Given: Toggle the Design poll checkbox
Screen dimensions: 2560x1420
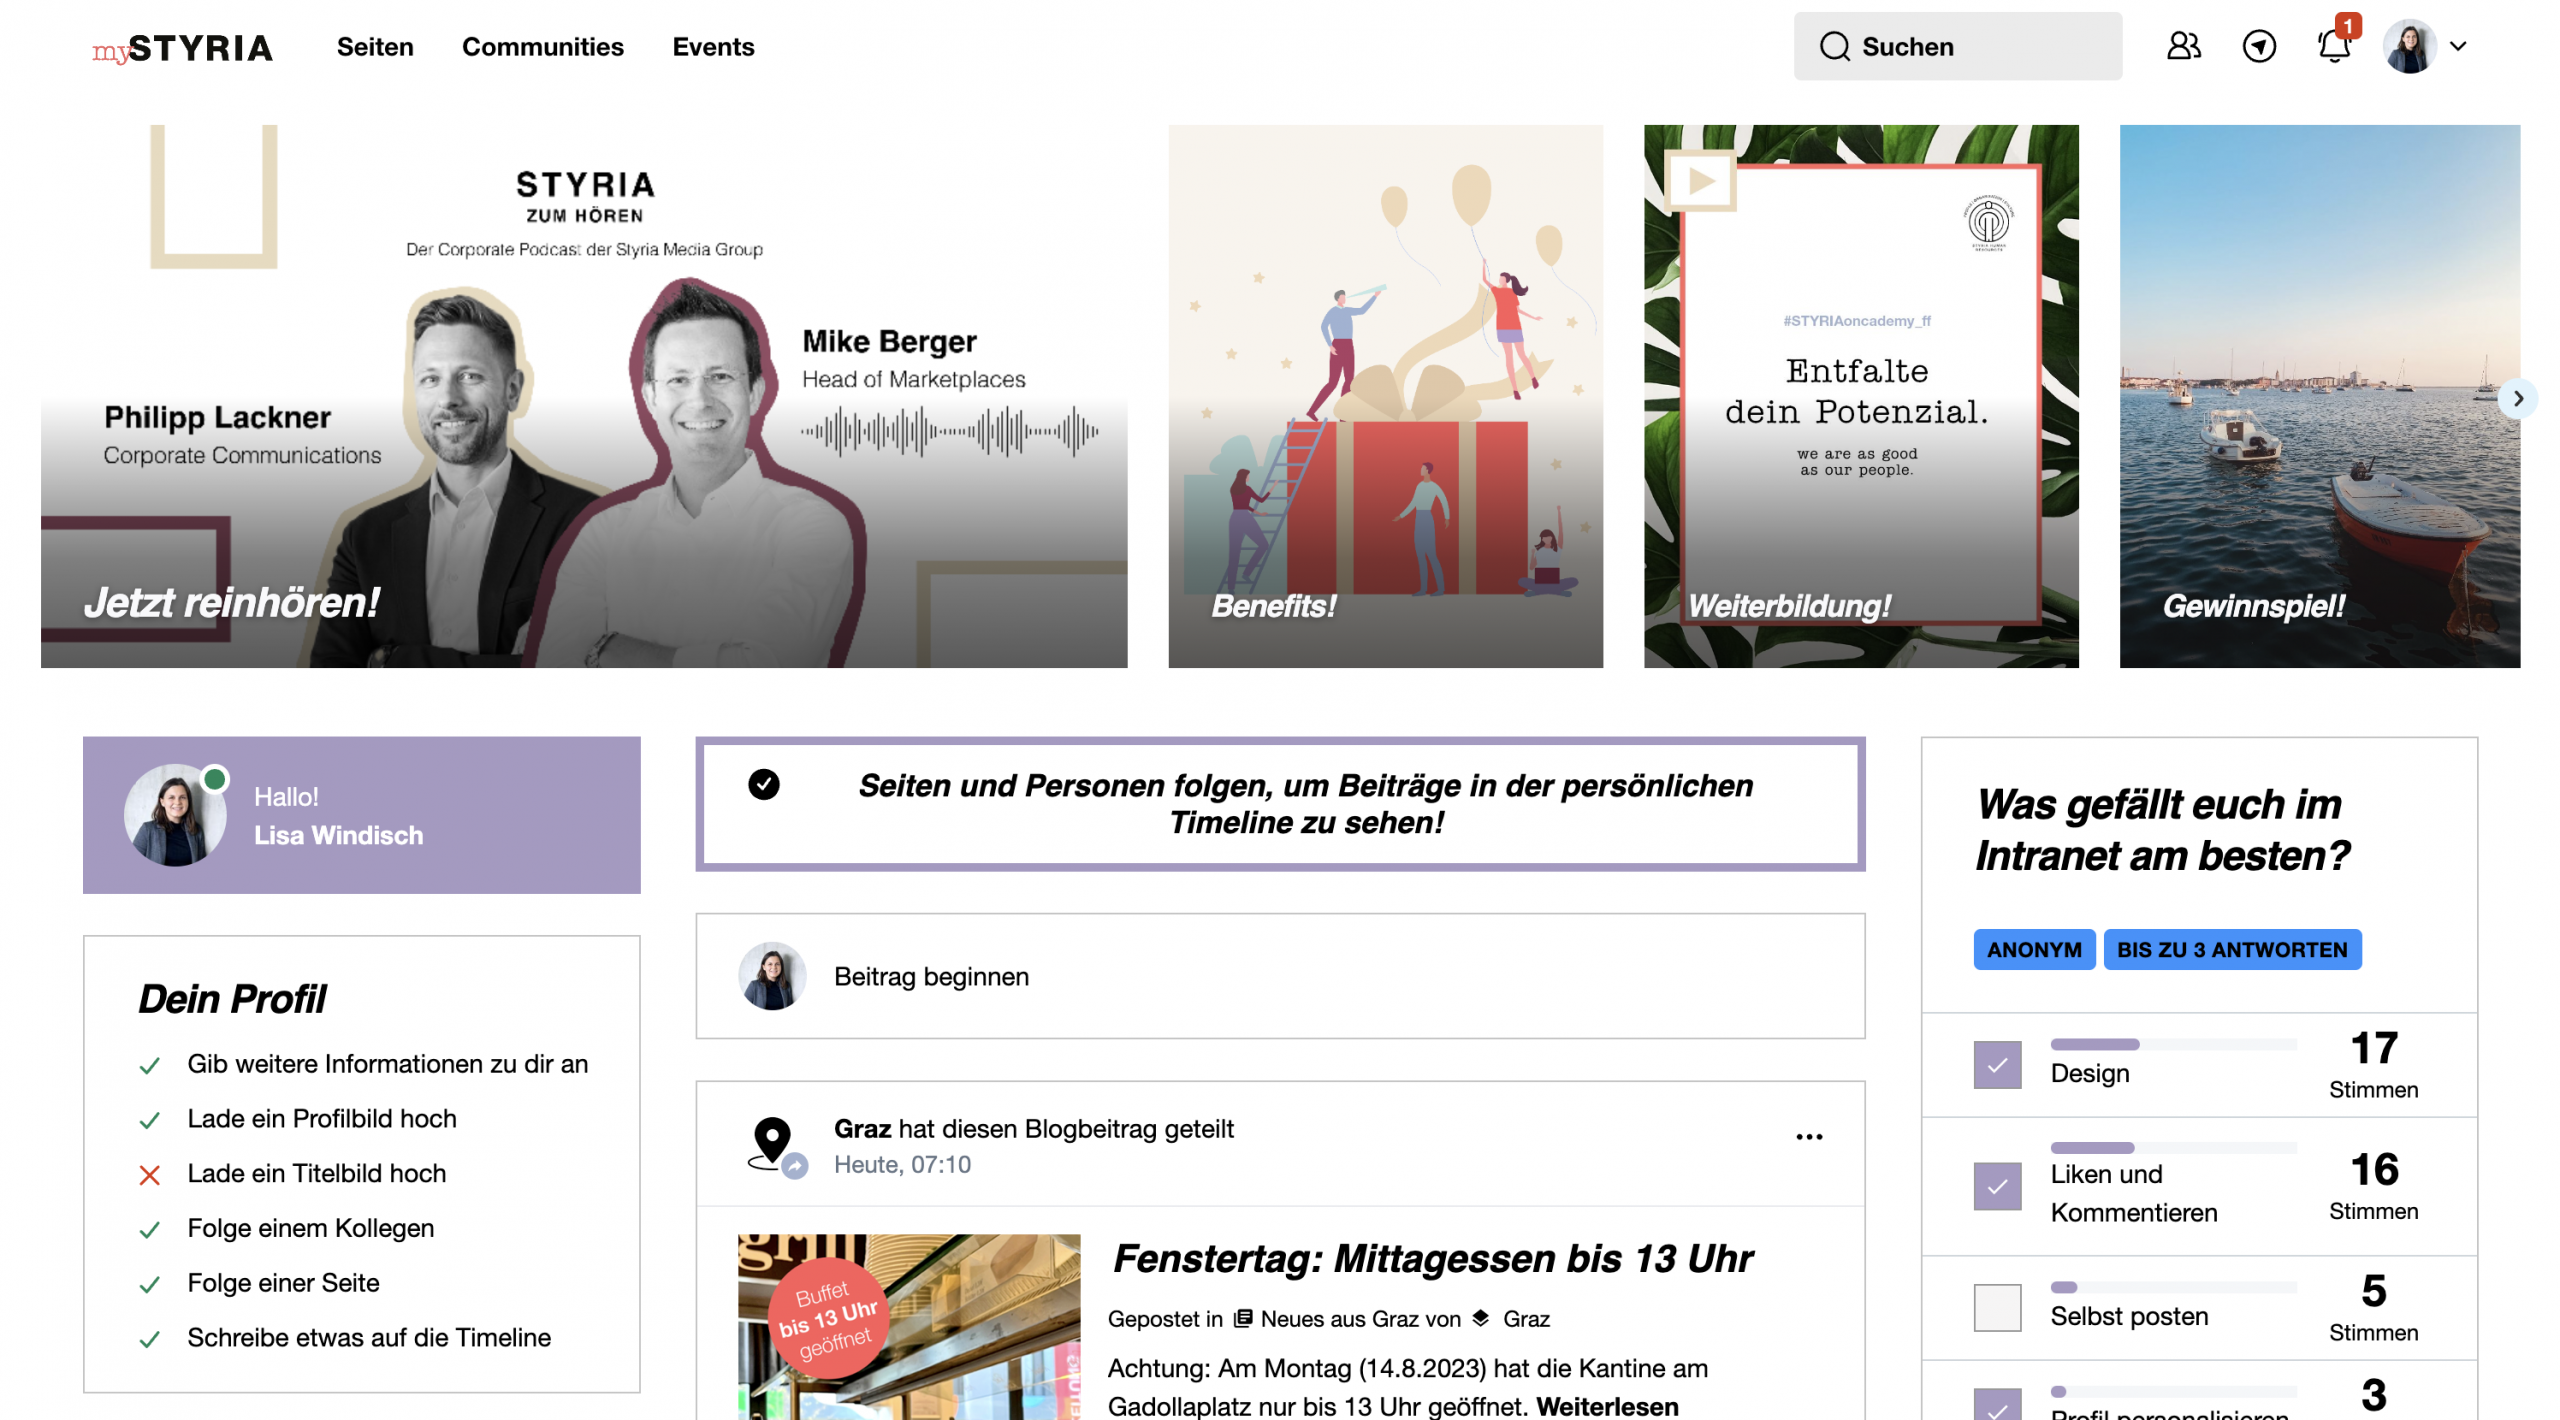Looking at the screenshot, I should tap(1996, 1065).
